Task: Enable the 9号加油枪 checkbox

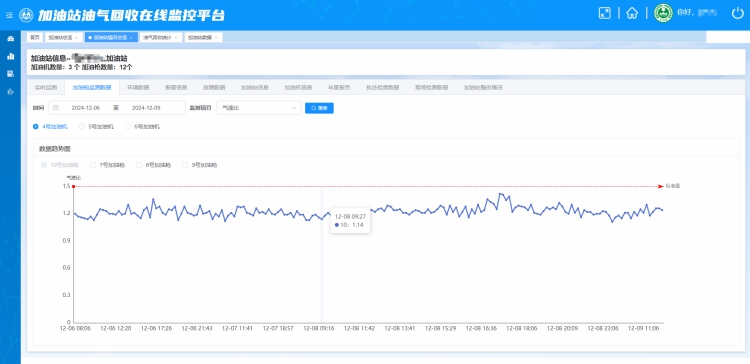Action: 185,165
